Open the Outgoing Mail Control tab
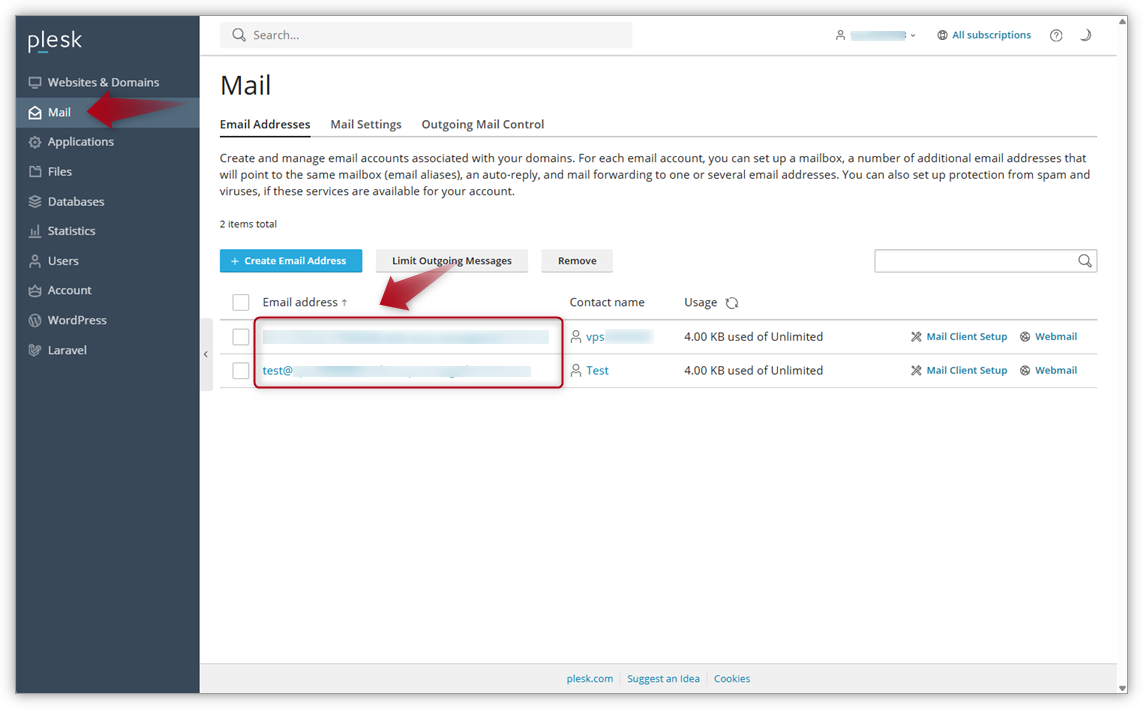Viewport: 1143px width, 709px height. pos(483,124)
